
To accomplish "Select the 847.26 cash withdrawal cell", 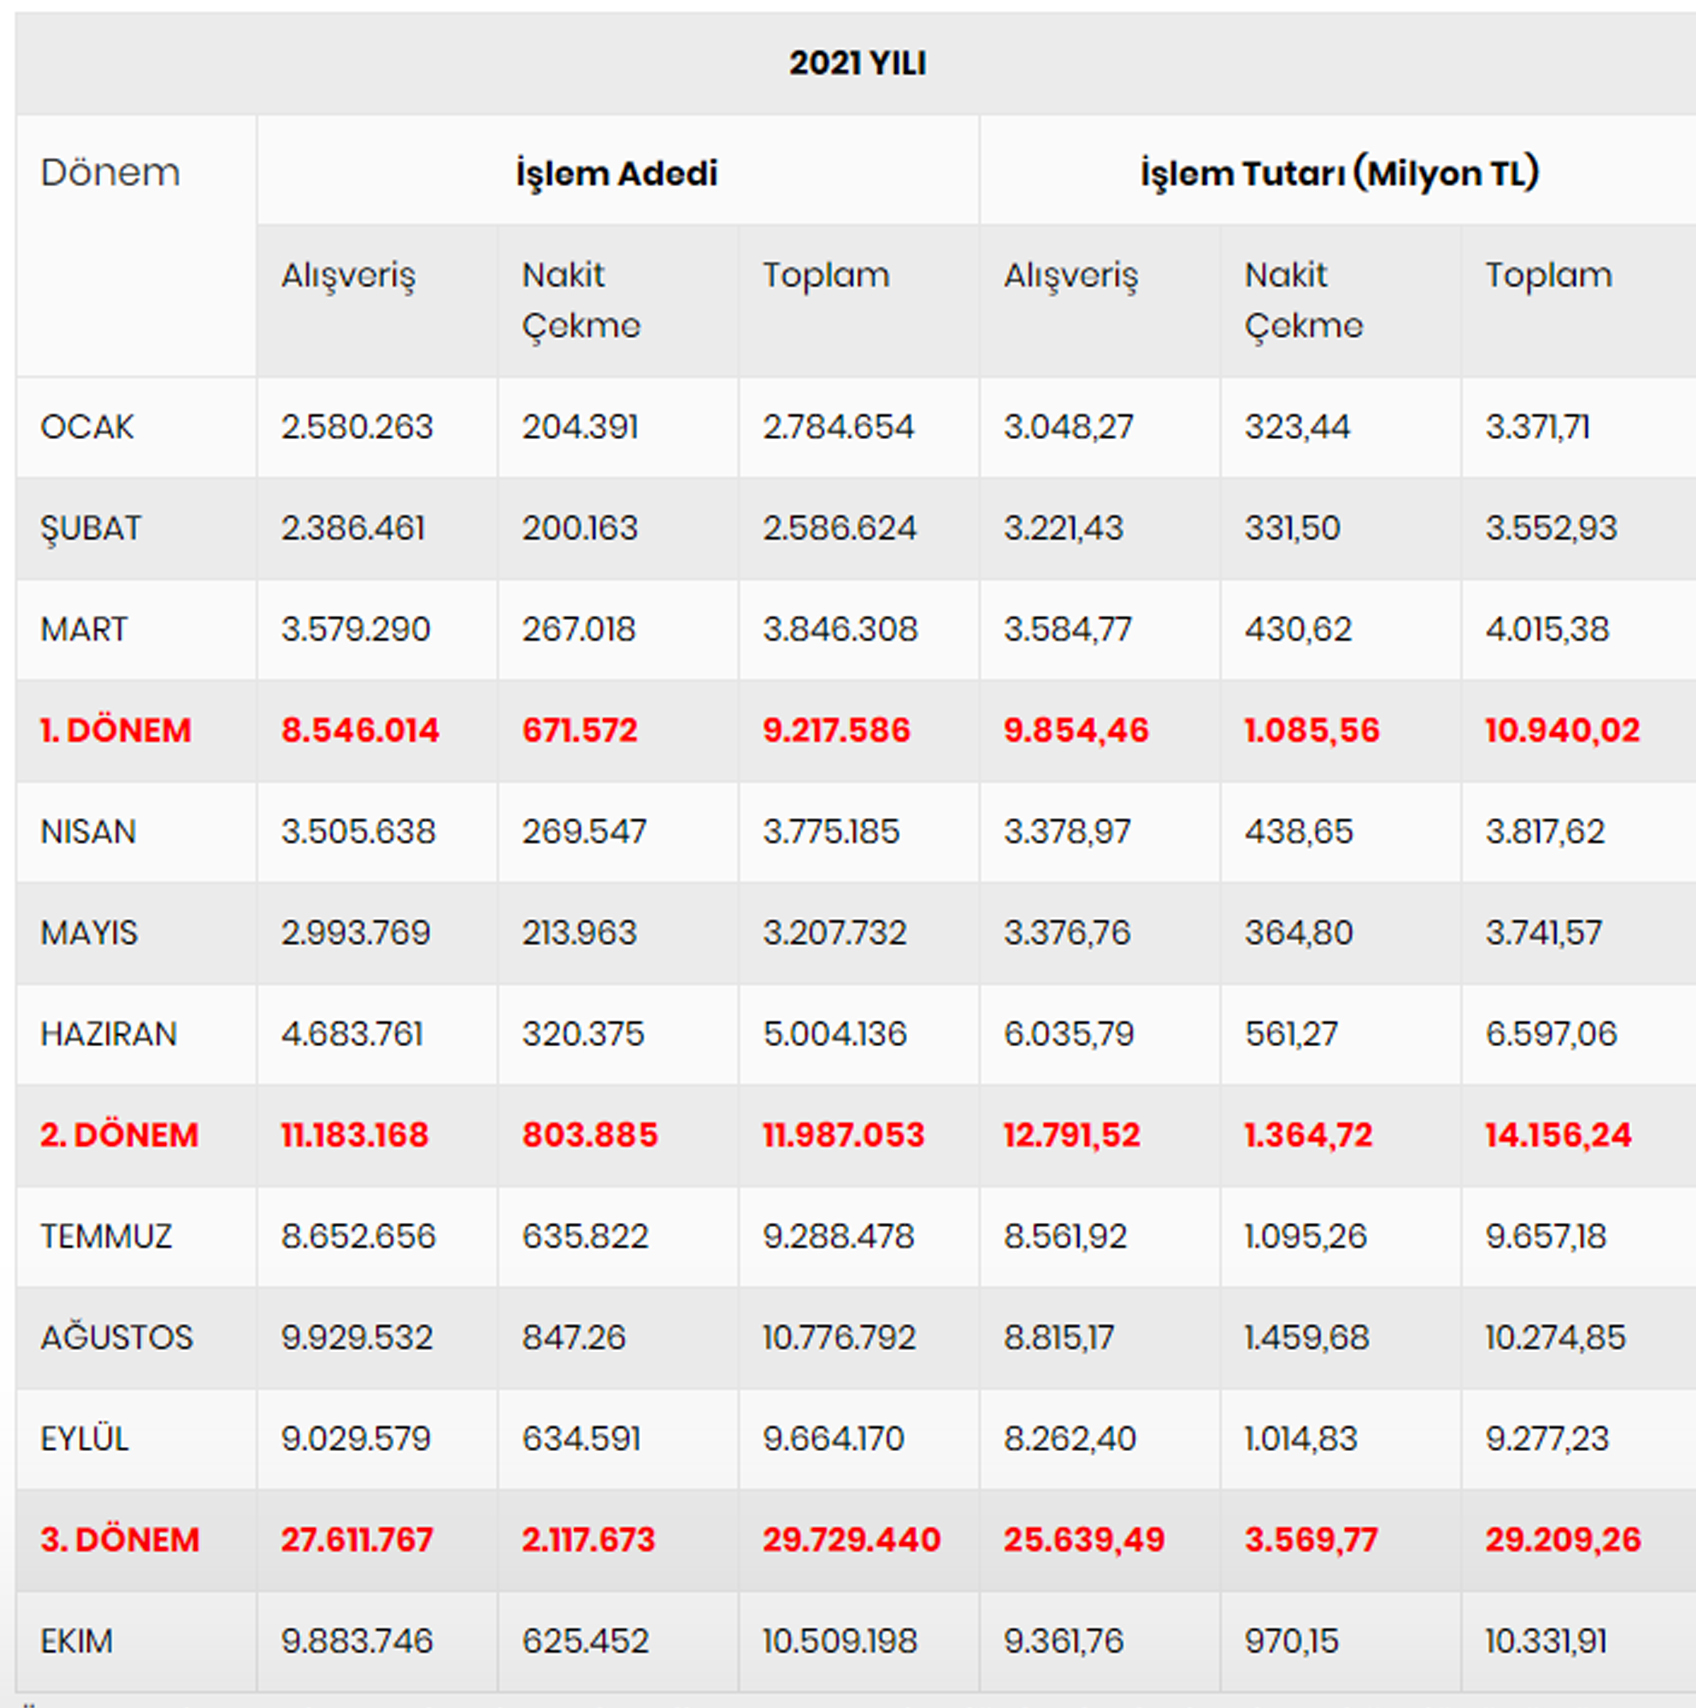I will coord(573,1337).
